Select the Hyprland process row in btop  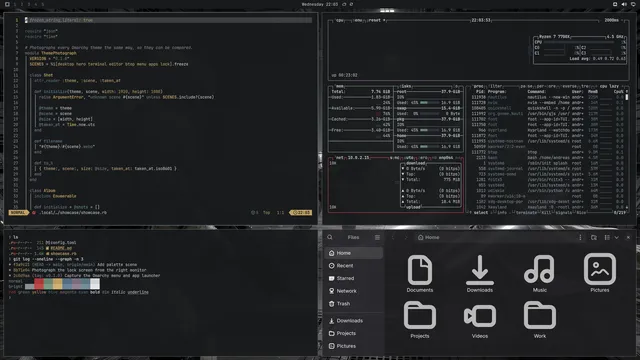pyautogui.click(x=547, y=130)
